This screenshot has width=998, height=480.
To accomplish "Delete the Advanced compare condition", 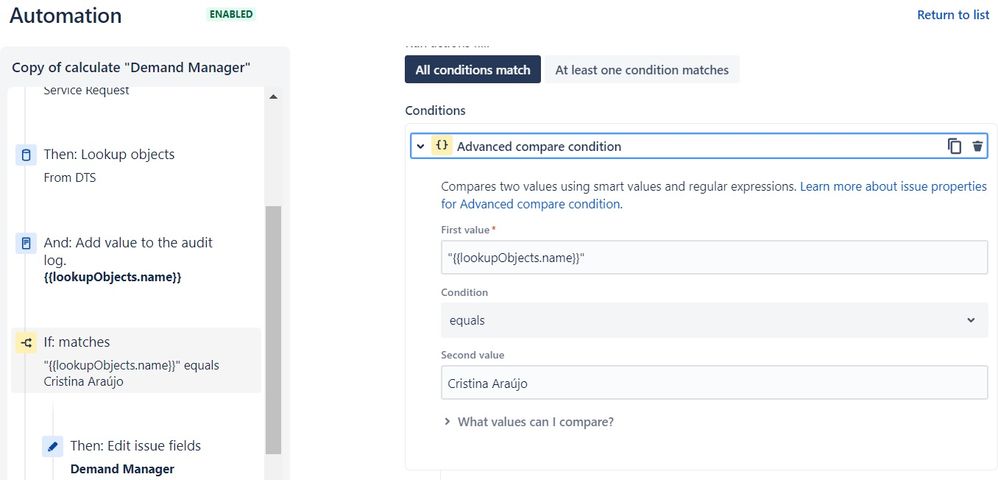I will tap(978, 146).
